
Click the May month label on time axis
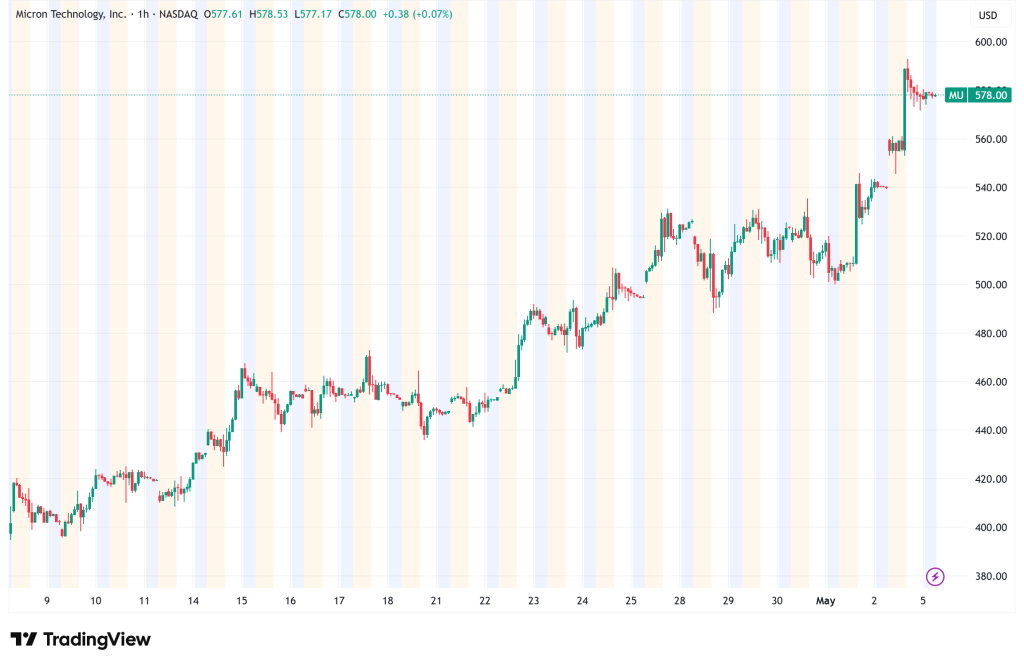(825, 601)
